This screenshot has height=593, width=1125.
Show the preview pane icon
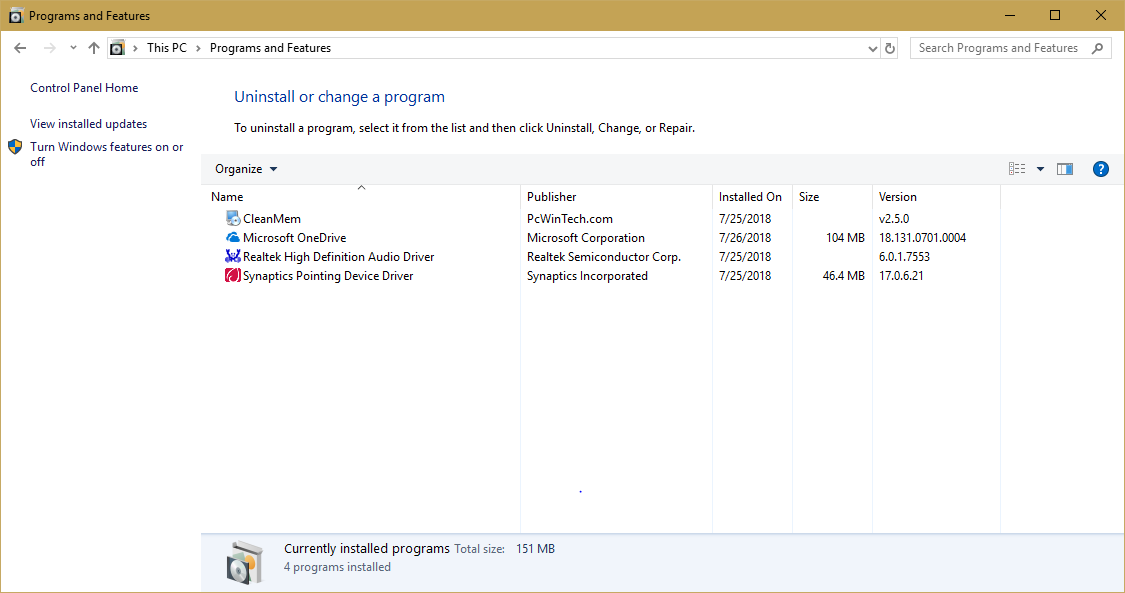(1065, 169)
